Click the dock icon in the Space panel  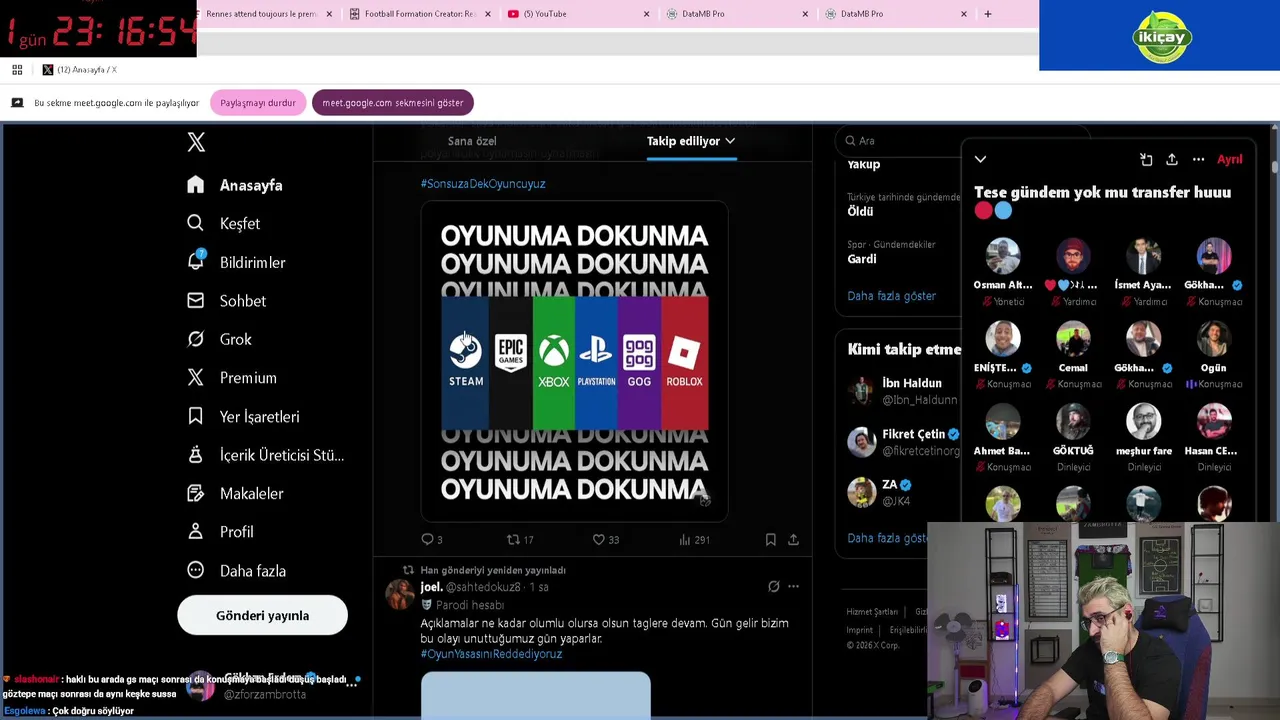point(1146,159)
